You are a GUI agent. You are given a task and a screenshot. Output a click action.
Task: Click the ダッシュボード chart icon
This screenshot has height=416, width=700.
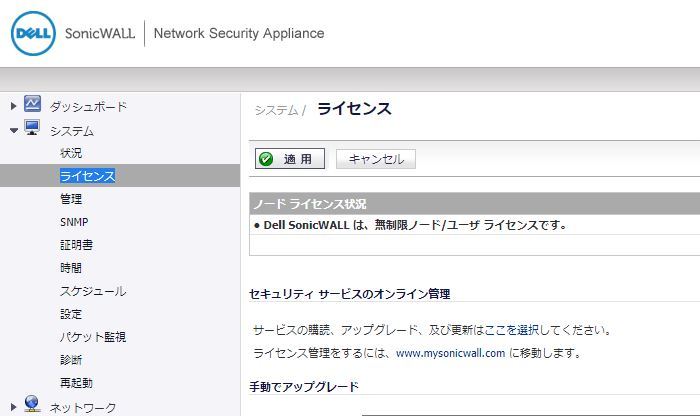pos(33,104)
